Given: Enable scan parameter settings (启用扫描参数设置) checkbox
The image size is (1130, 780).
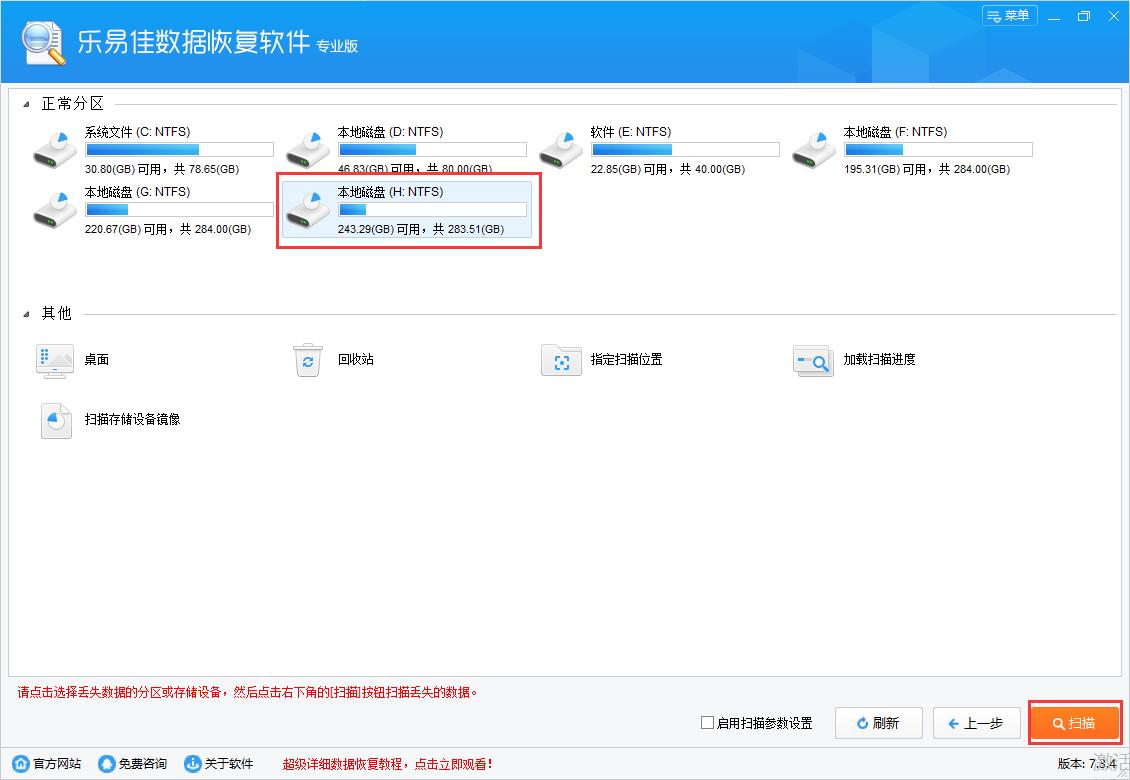Looking at the screenshot, I should pos(708,723).
